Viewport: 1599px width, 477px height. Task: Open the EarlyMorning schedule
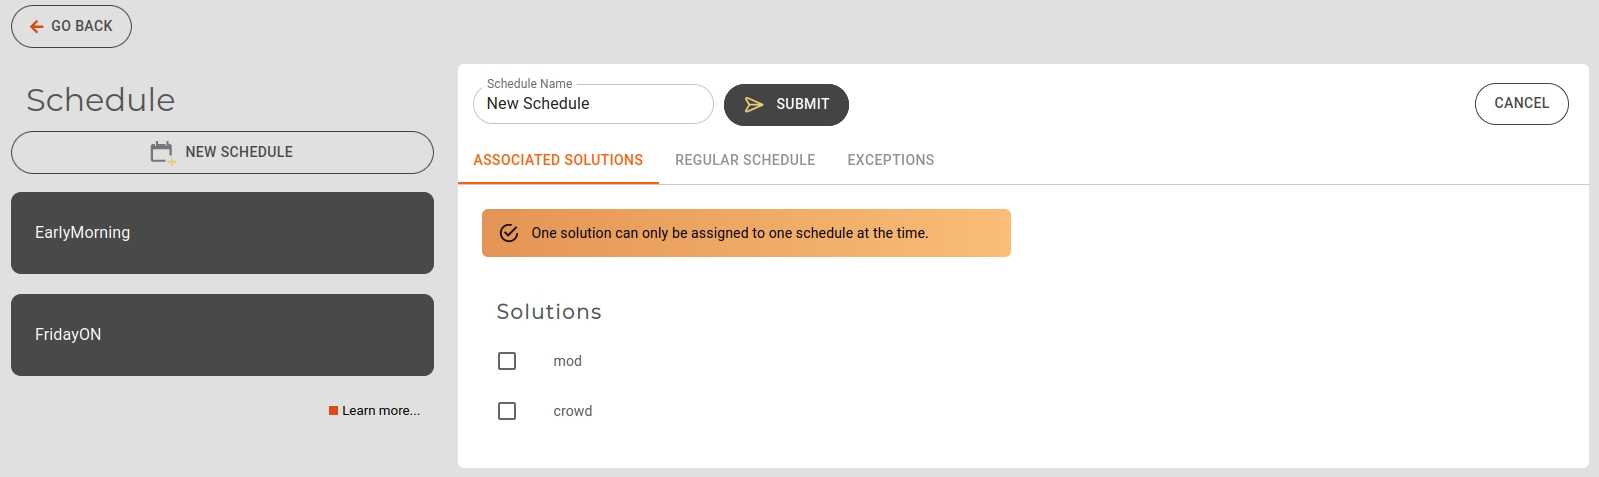click(222, 233)
